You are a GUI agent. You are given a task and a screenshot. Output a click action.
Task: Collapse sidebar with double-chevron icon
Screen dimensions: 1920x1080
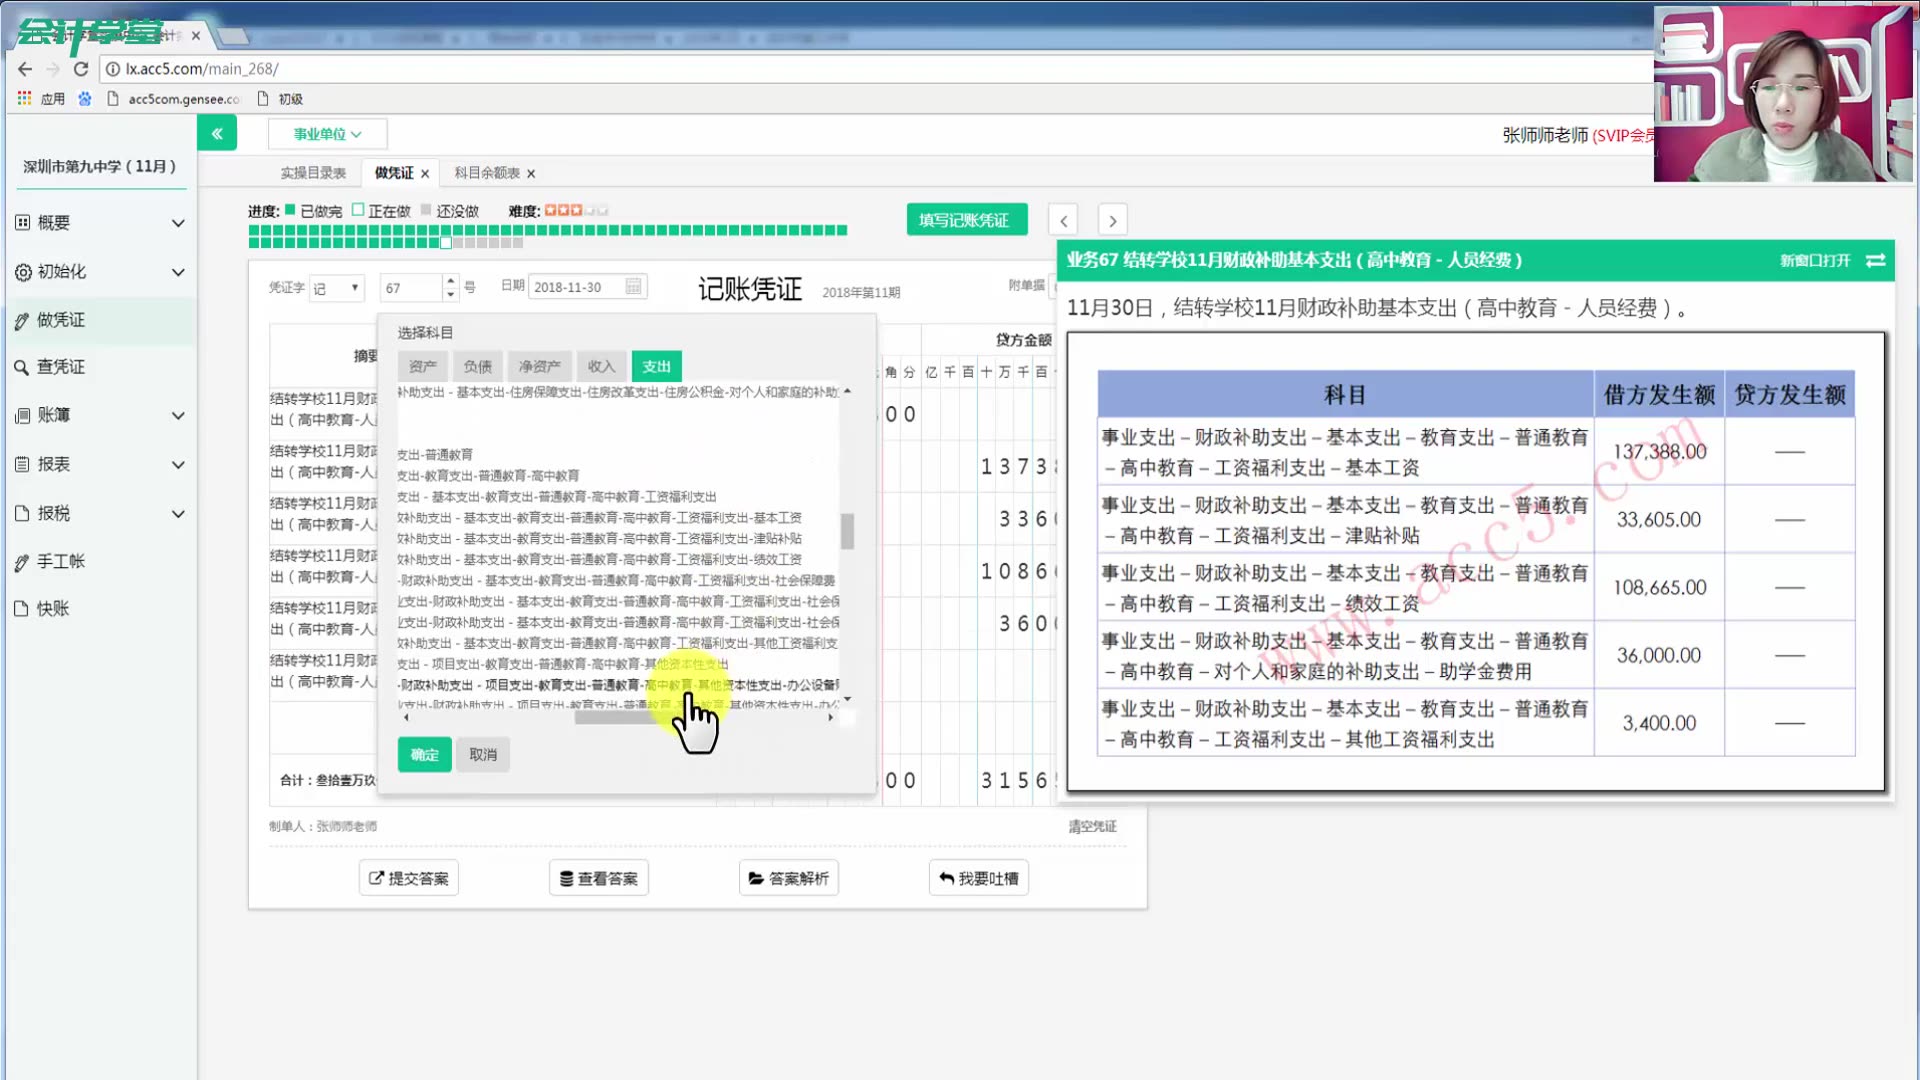tap(217, 133)
